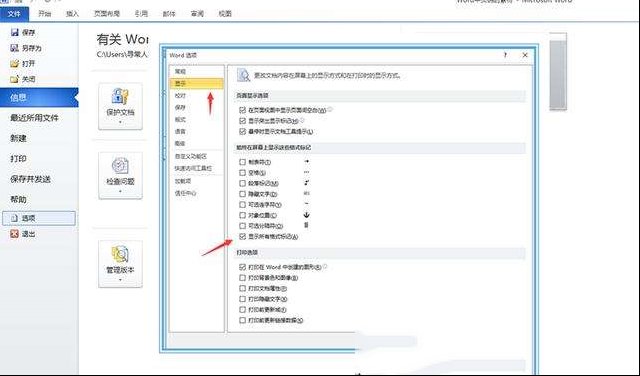This screenshot has width=640, height=376.
Task: Switch to the 插入 (Insert) ribbon tab
Action: pyautogui.click(x=72, y=13)
